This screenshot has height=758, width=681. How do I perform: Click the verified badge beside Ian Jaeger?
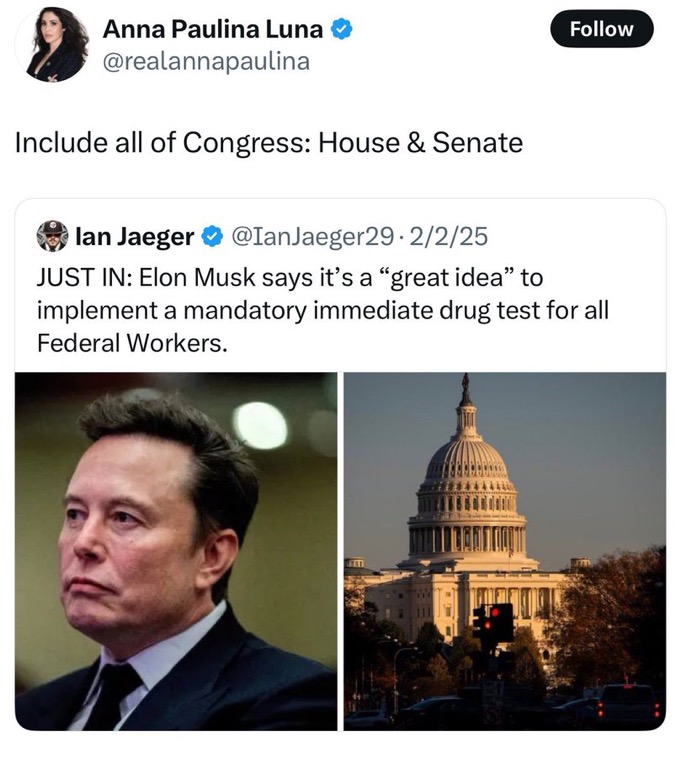[x=212, y=237]
